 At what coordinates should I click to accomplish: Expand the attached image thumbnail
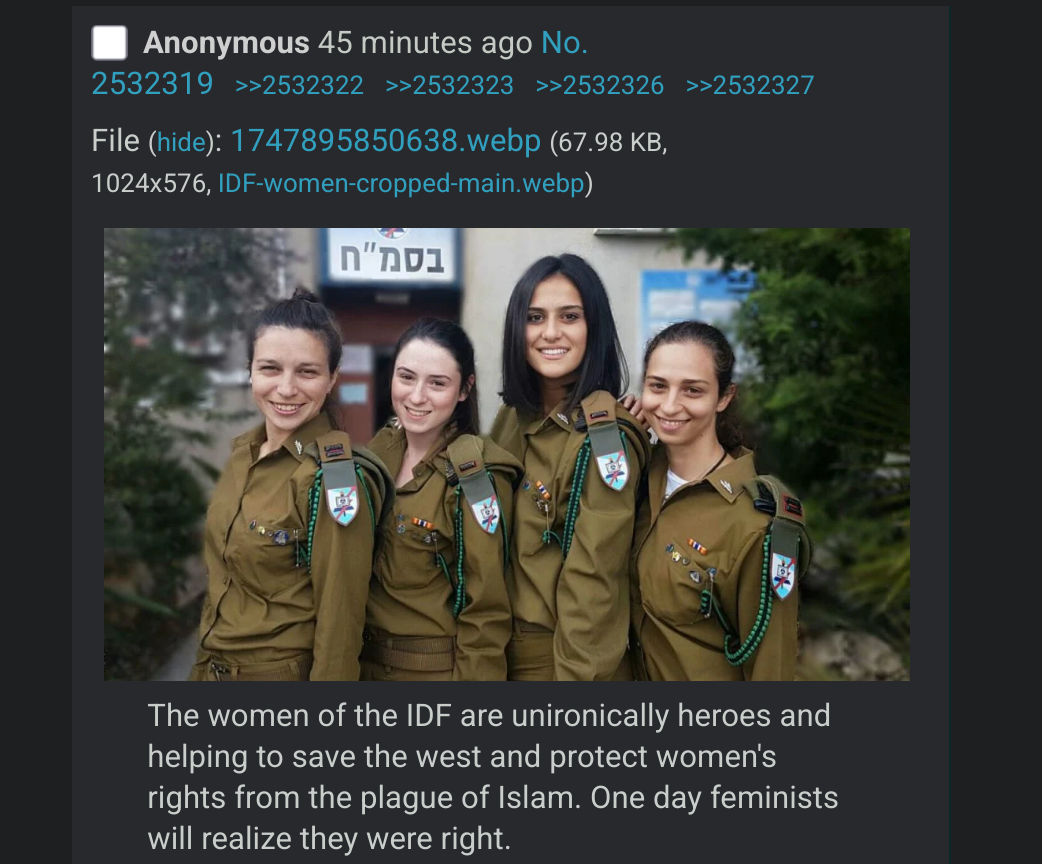pos(506,454)
